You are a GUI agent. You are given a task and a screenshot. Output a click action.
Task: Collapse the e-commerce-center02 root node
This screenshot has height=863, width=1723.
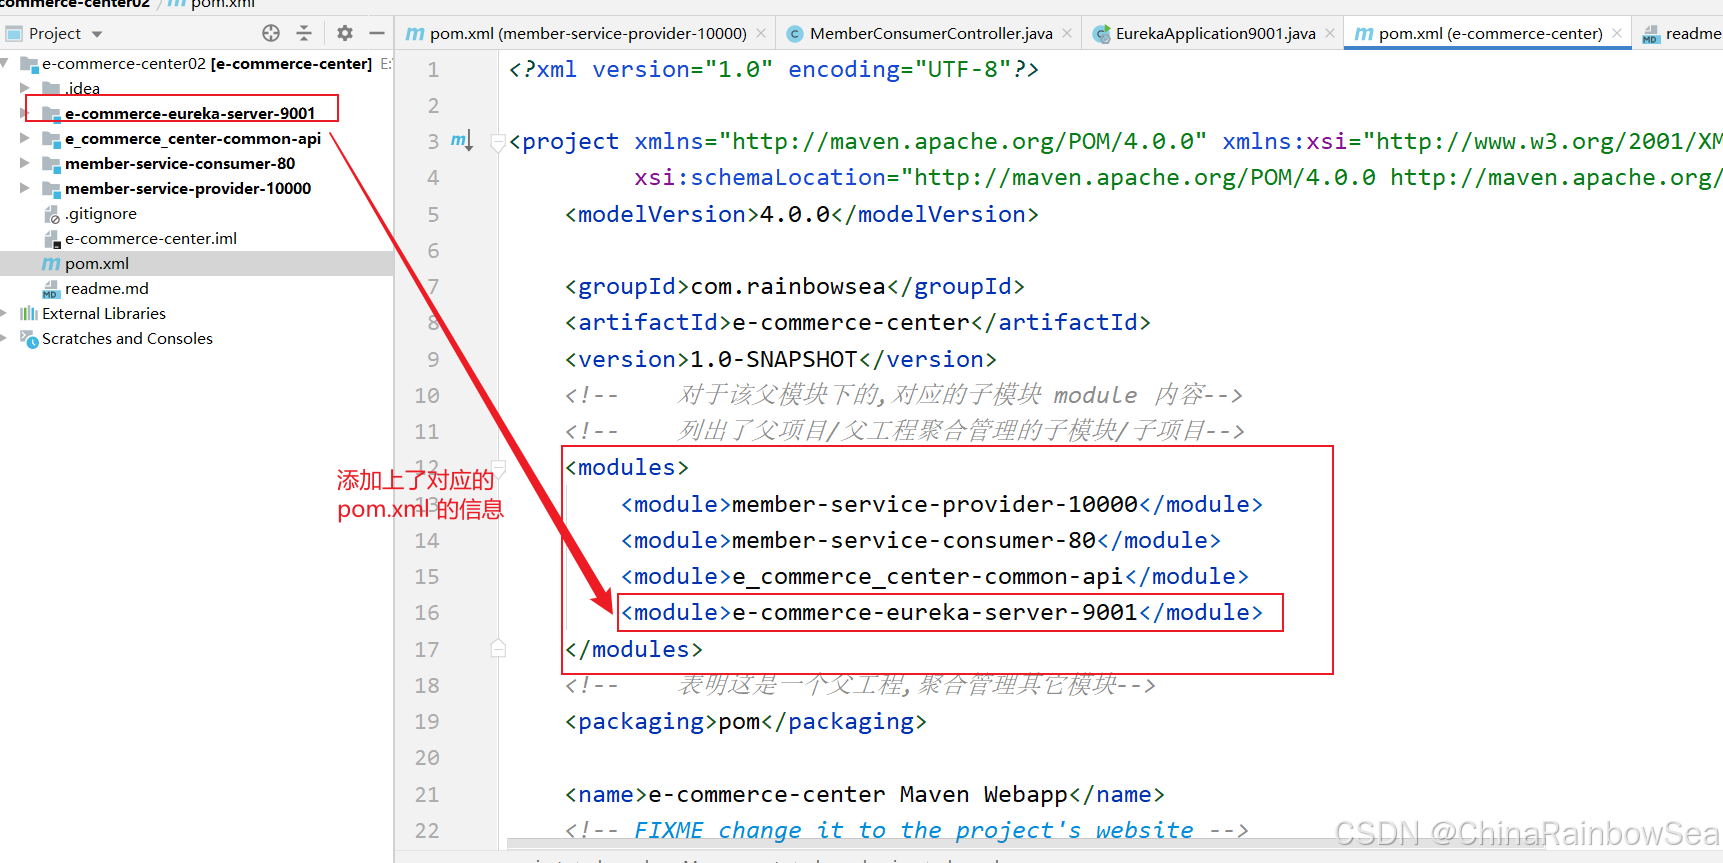pos(5,63)
